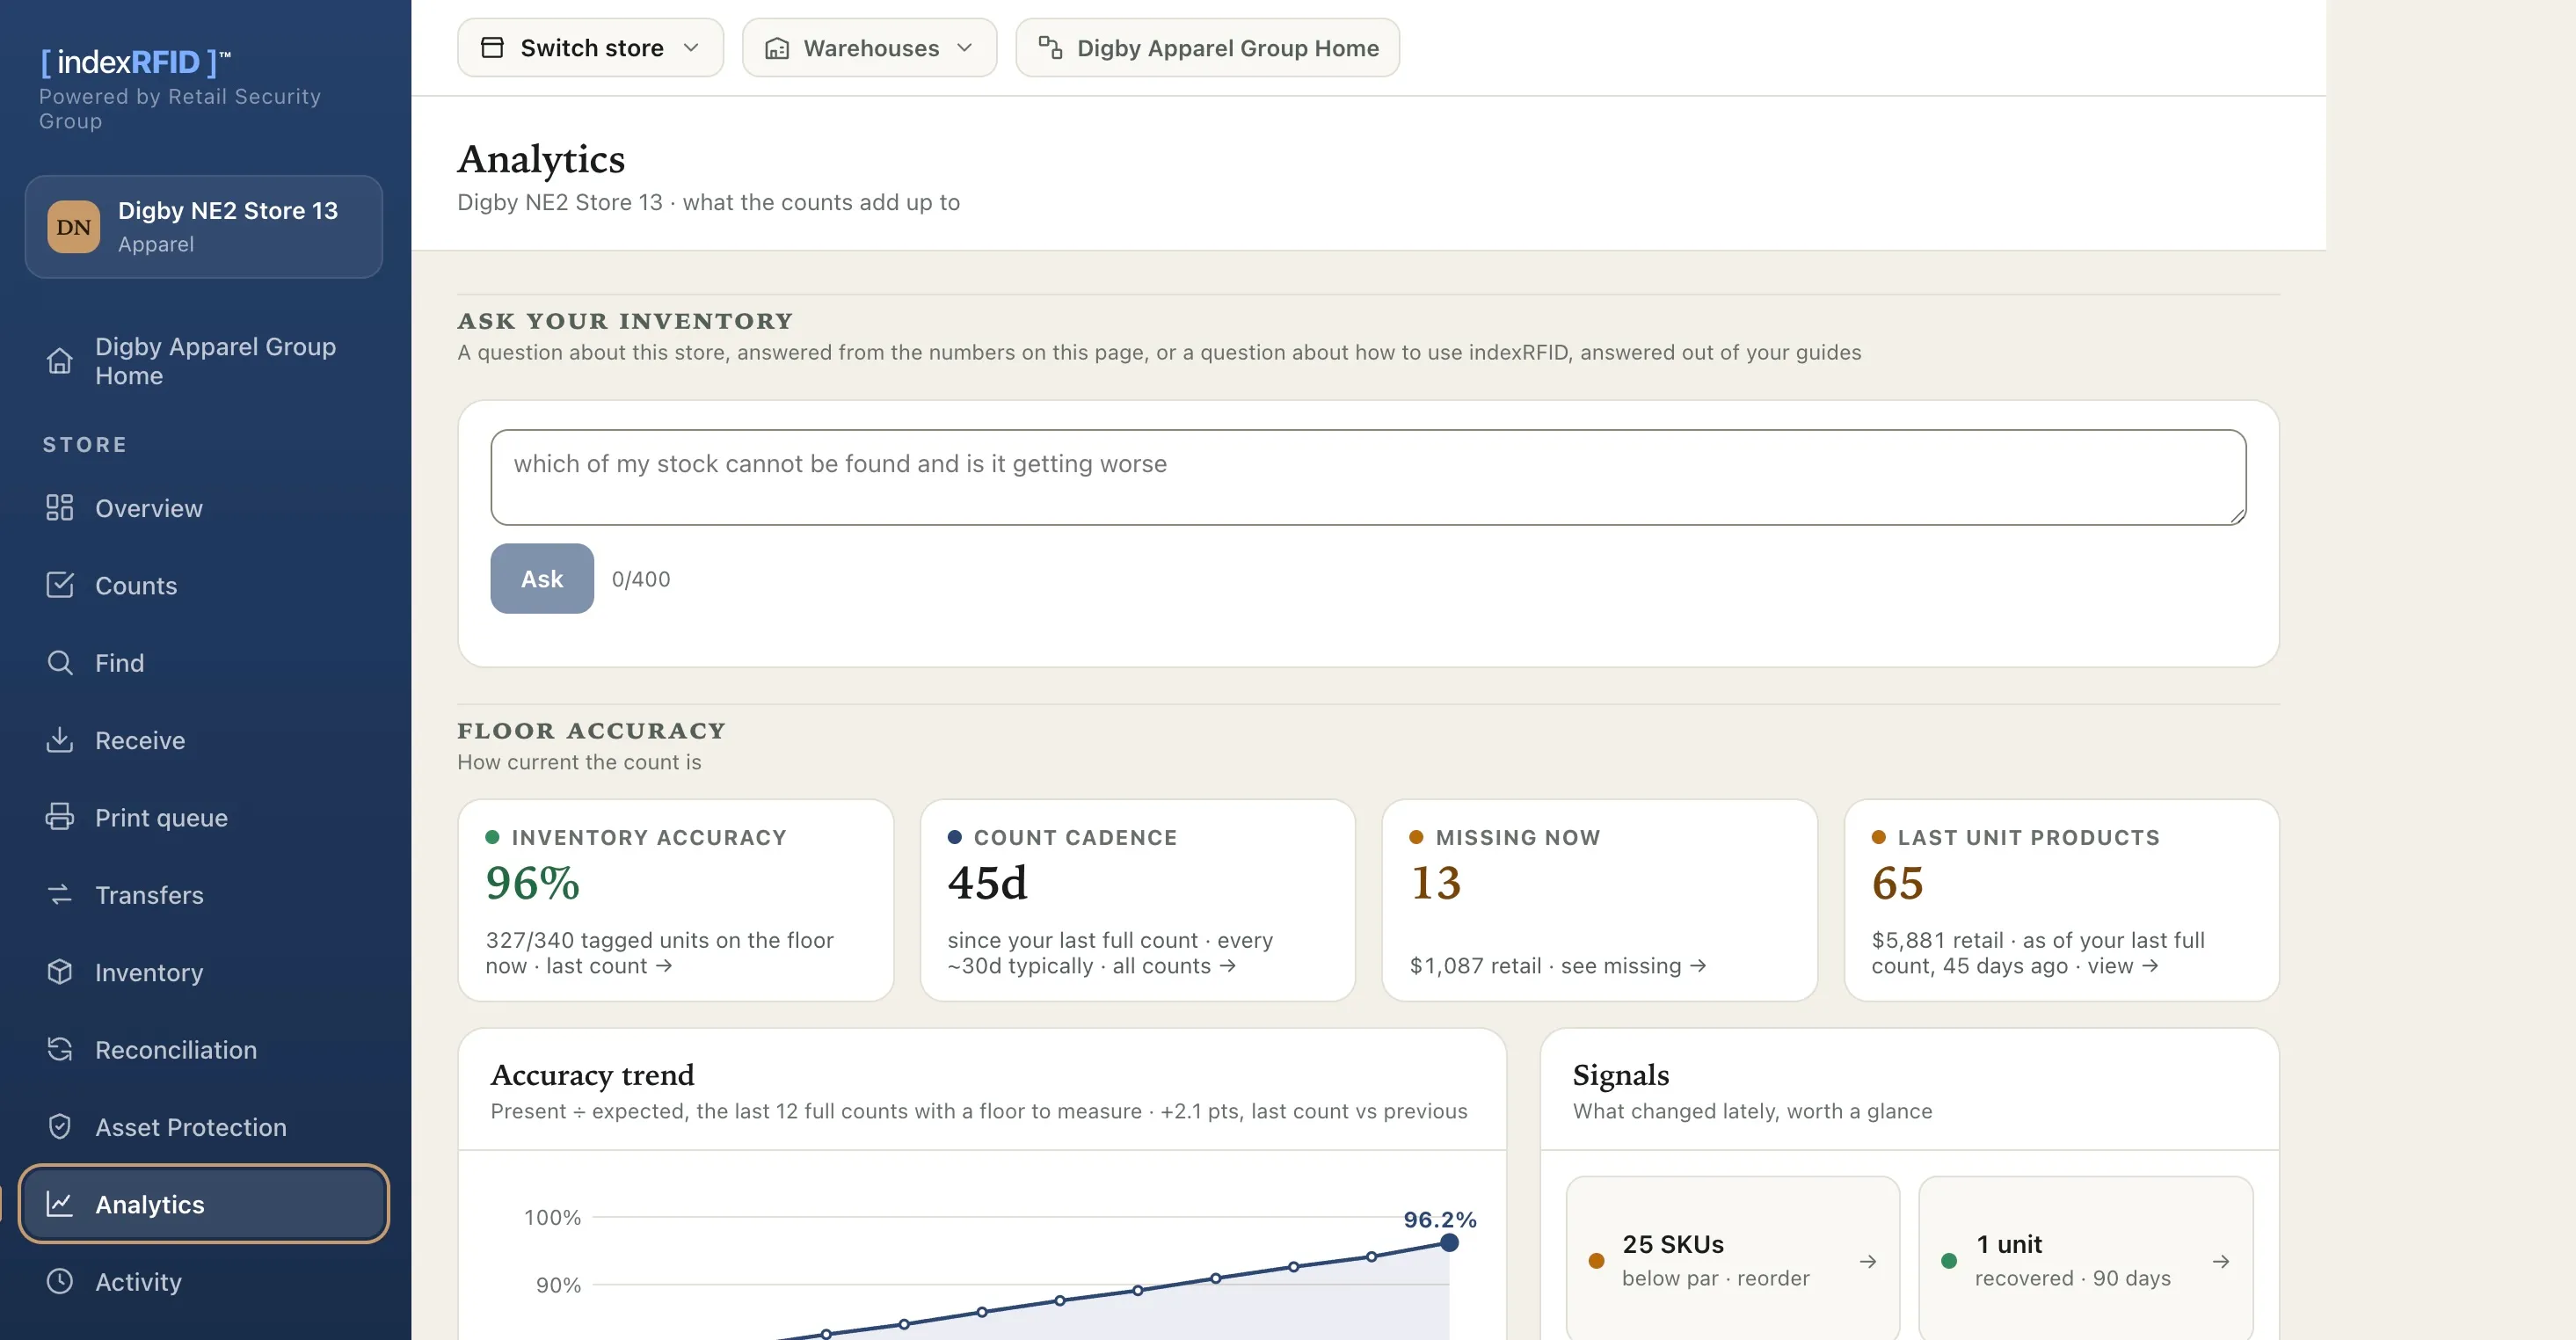
Task: Click the DN store avatar badge
Action: click(73, 227)
